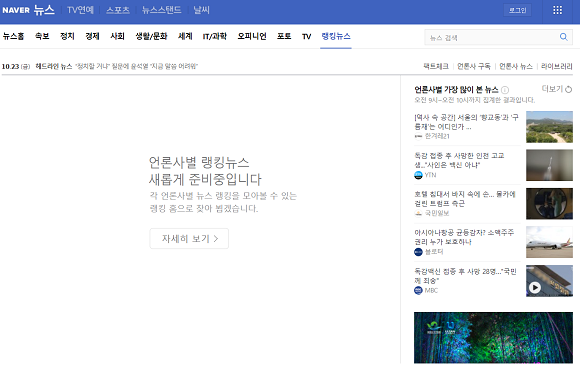Click the green forest banner advertisement
Viewport: 580px width, 366px height.
coord(493,338)
